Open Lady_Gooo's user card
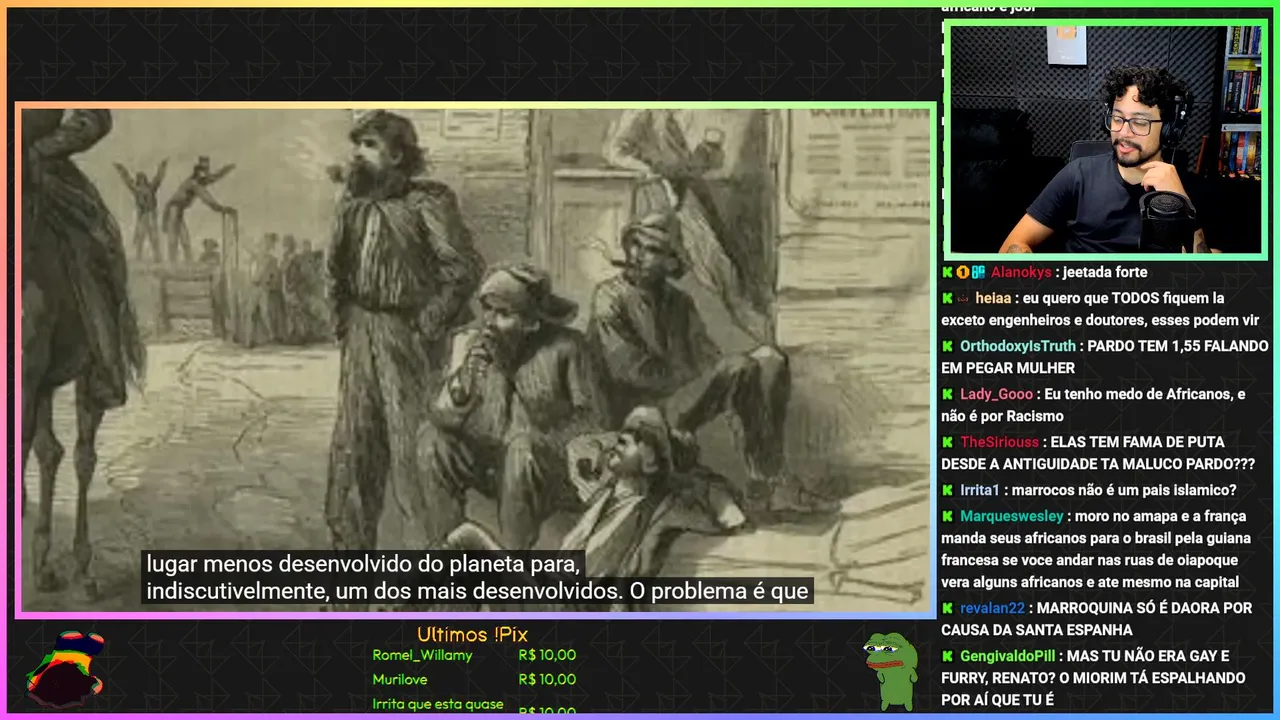 (x=996, y=394)
